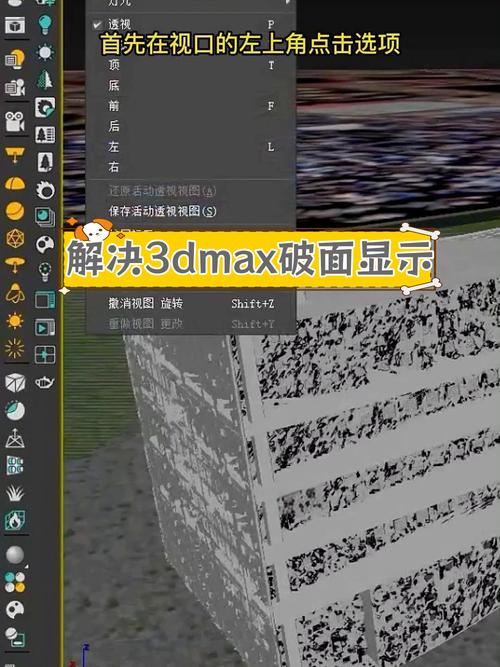This screenshot has height=667, width=500.
Task: Choose 保存活动透视视图(S) menu entry
Action: click(x=191, y=211)
